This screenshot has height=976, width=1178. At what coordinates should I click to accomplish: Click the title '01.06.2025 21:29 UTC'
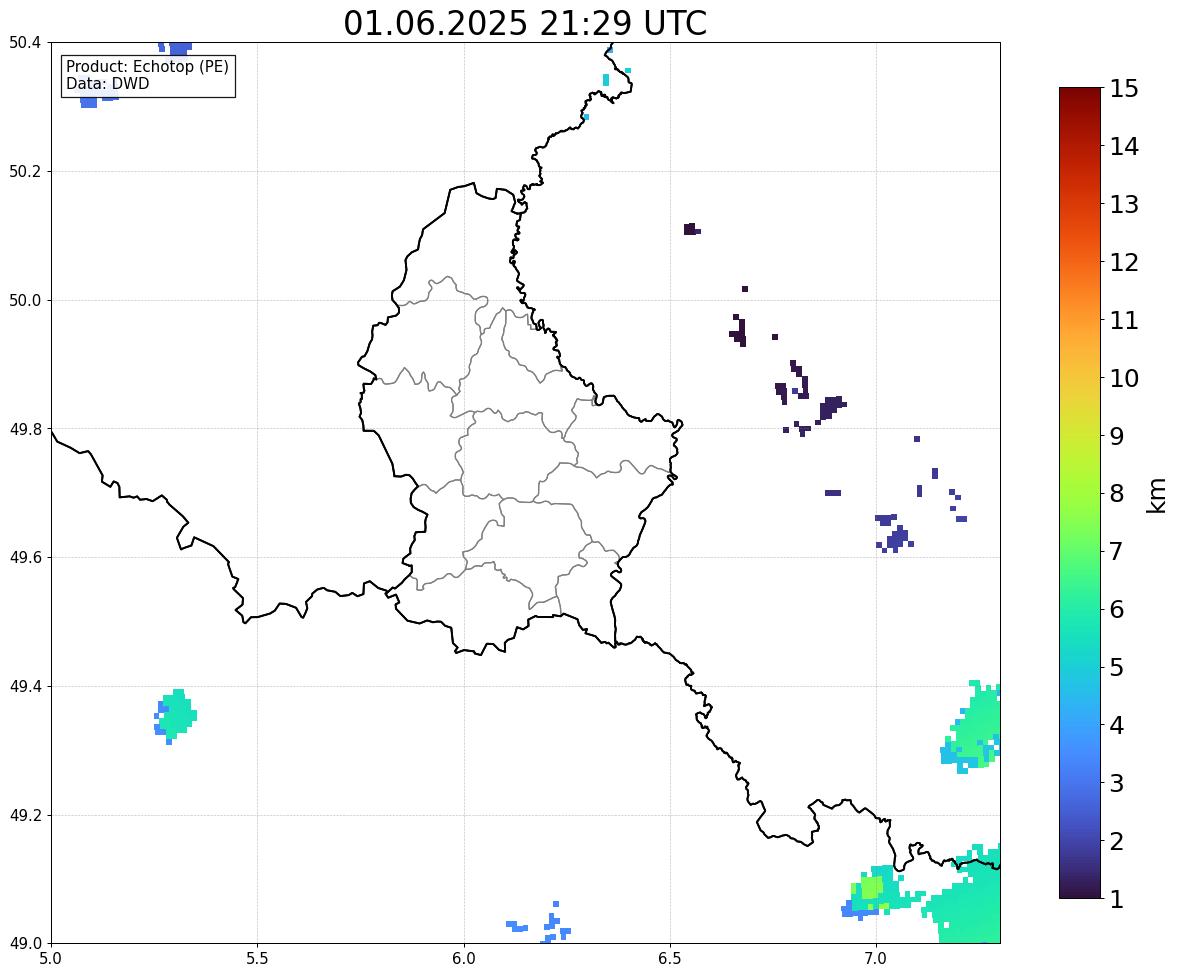(525, 23)
